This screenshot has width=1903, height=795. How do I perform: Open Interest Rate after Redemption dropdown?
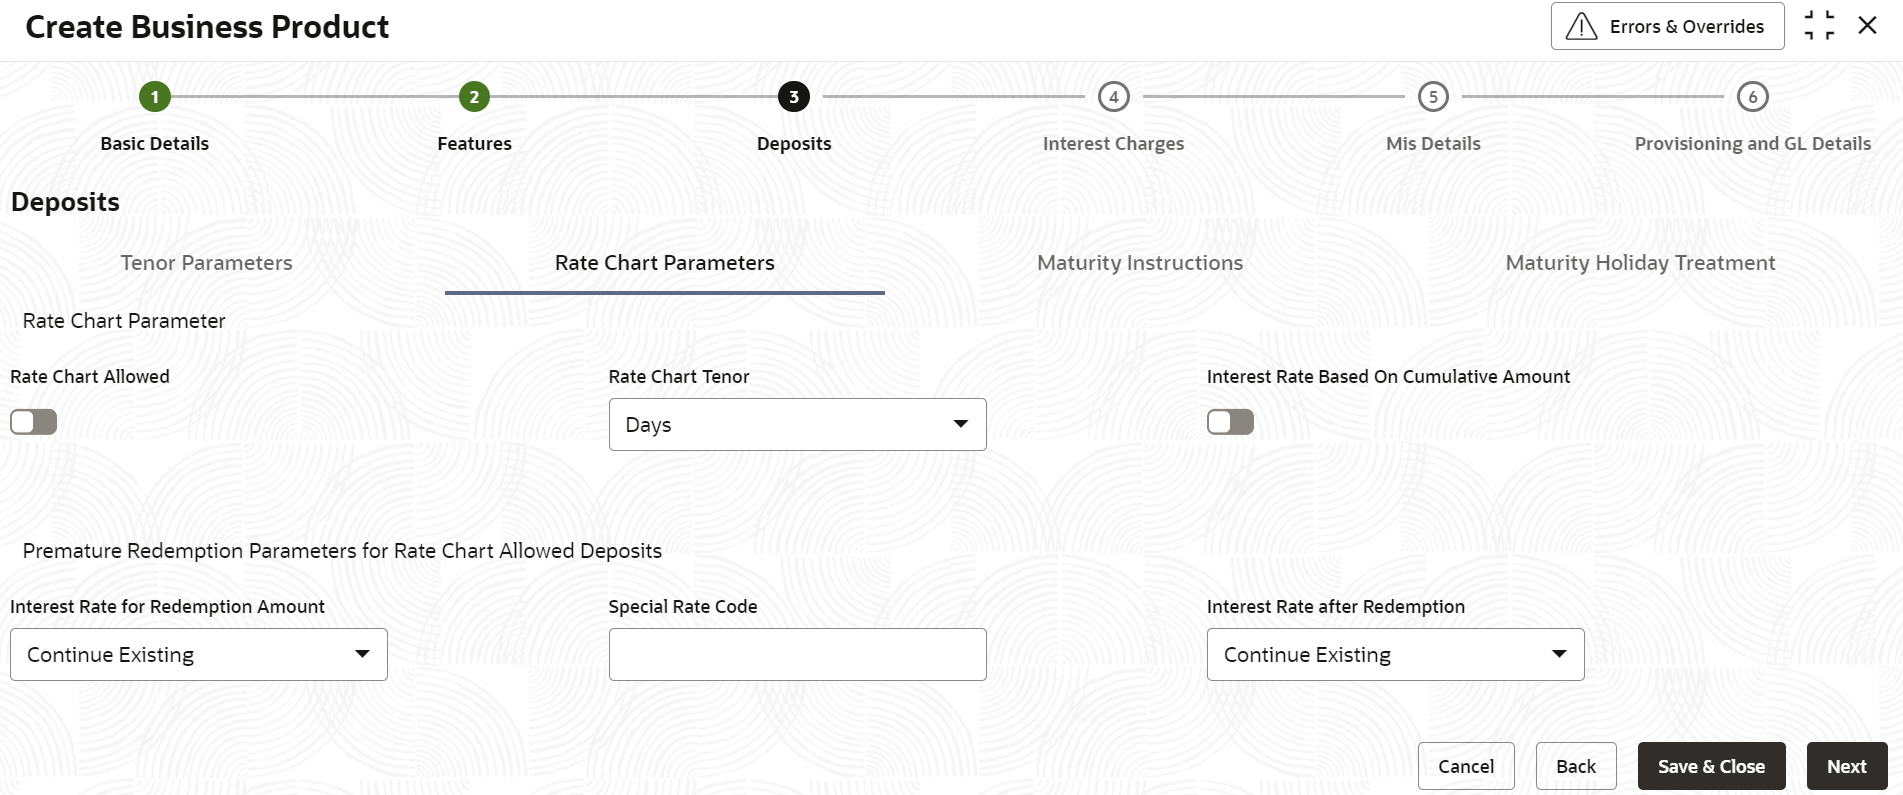tap(1395, 654)
